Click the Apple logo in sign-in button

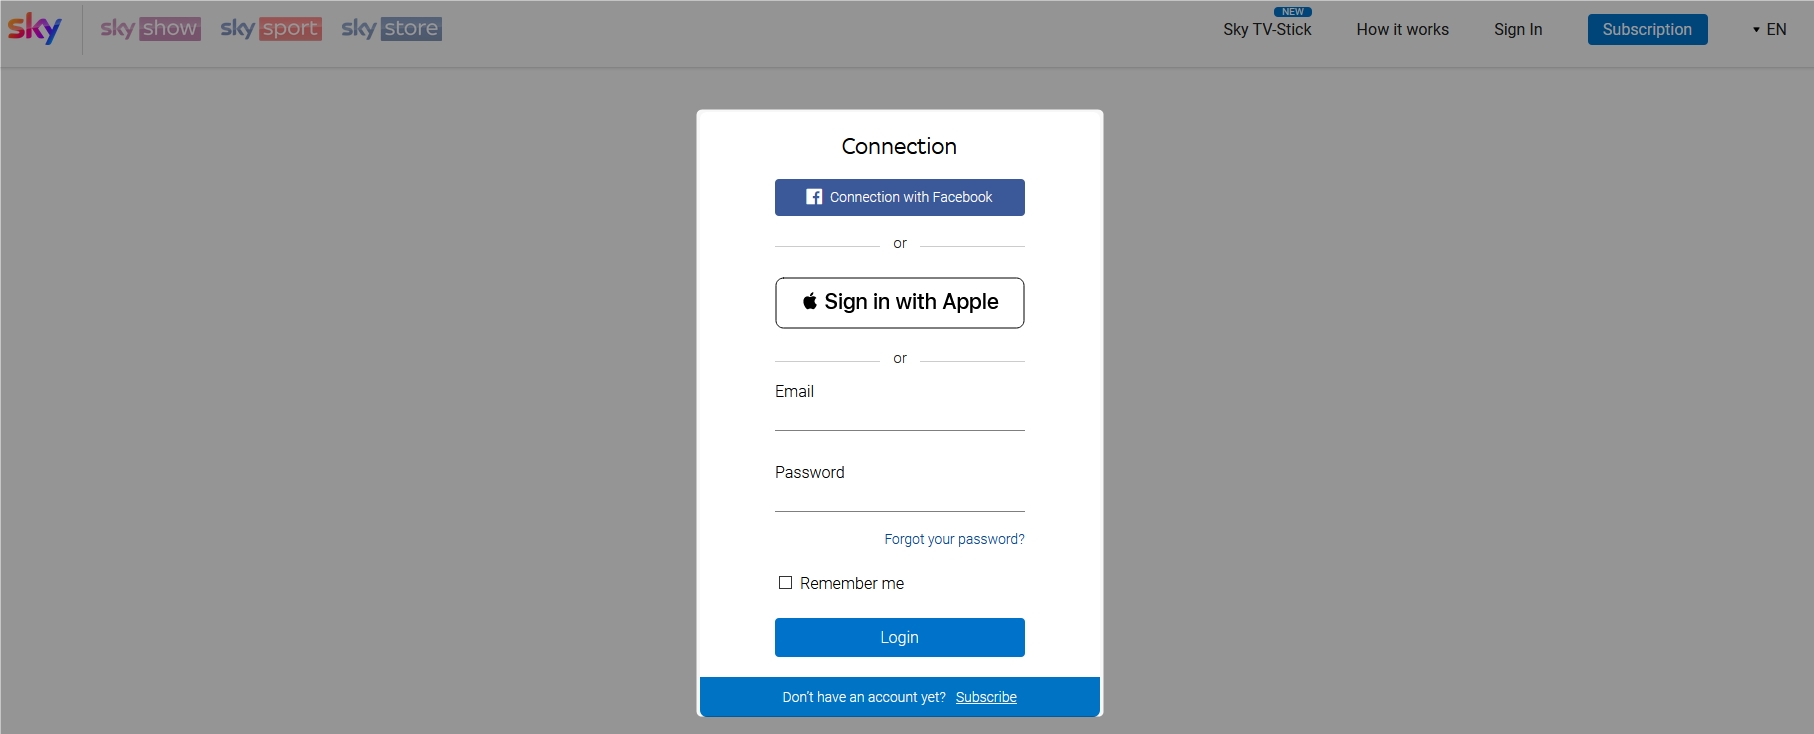[x=810, y=301]
